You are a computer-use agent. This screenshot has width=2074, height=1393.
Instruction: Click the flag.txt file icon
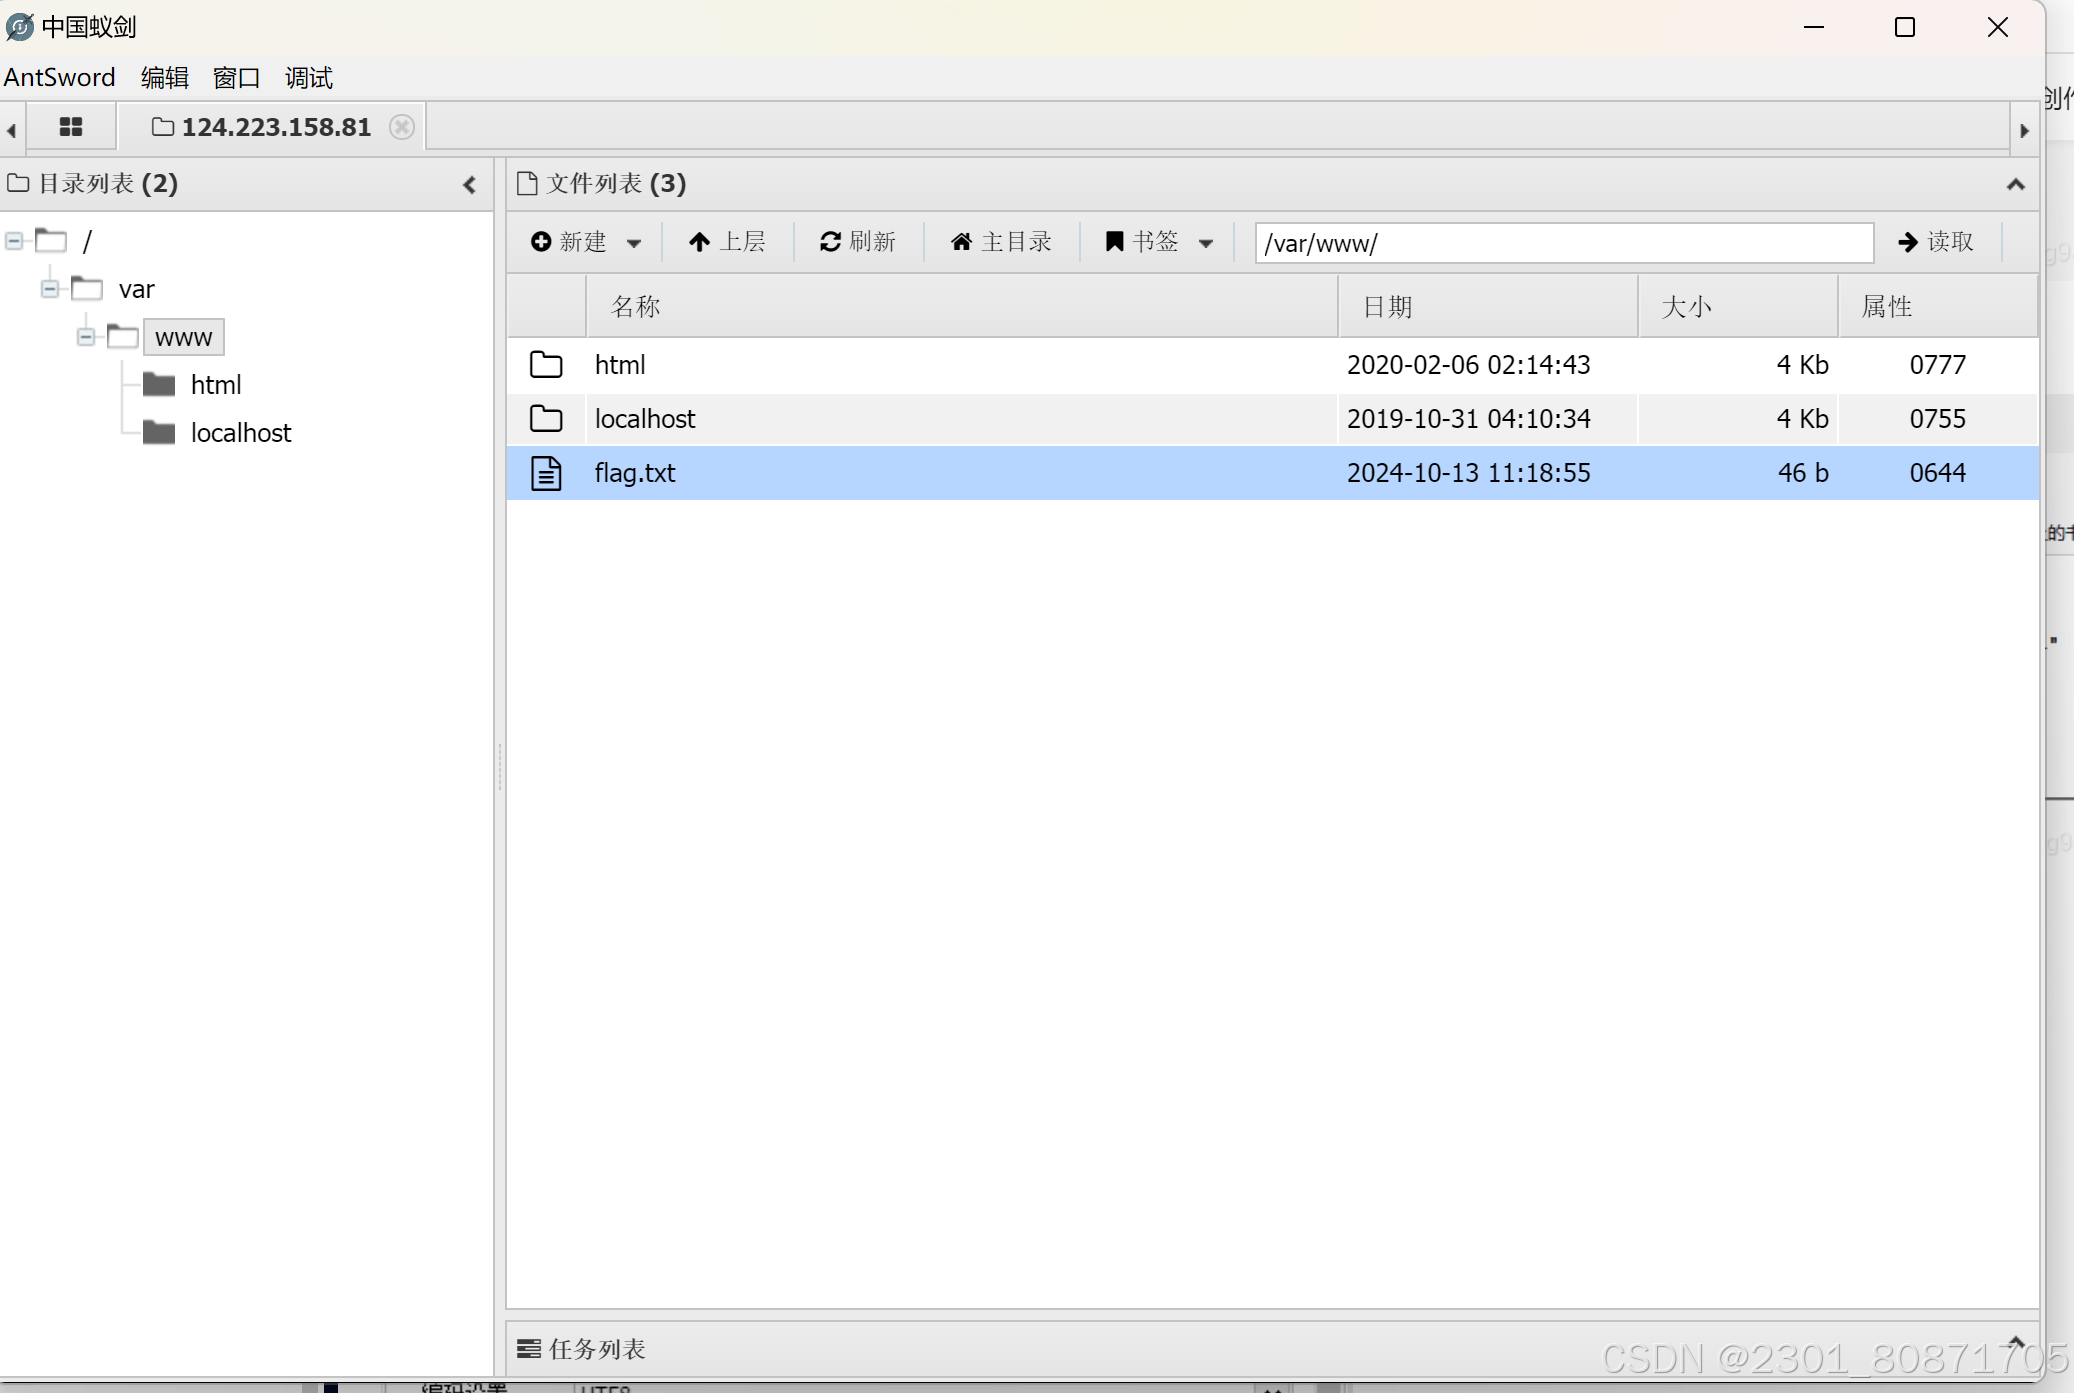(546, 473)
